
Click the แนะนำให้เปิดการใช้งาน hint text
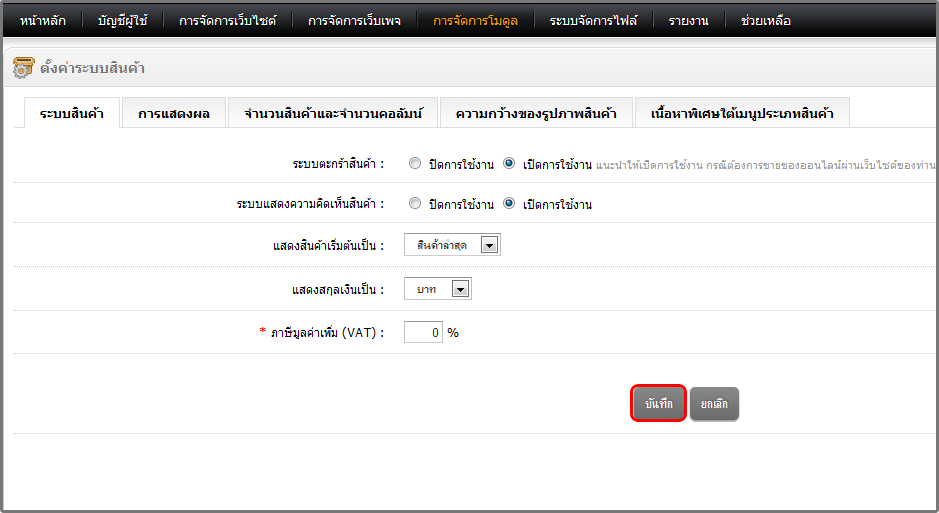tap(765, 165)
